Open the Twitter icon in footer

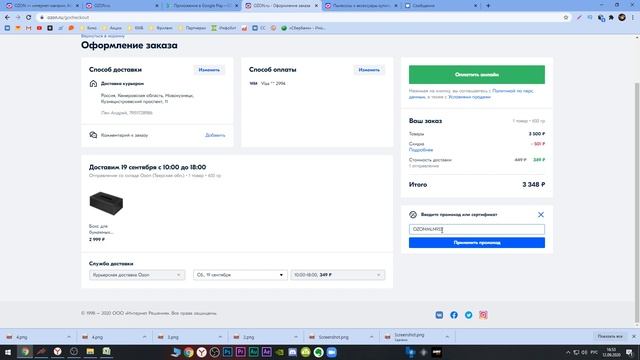click(x=469, y=315)
